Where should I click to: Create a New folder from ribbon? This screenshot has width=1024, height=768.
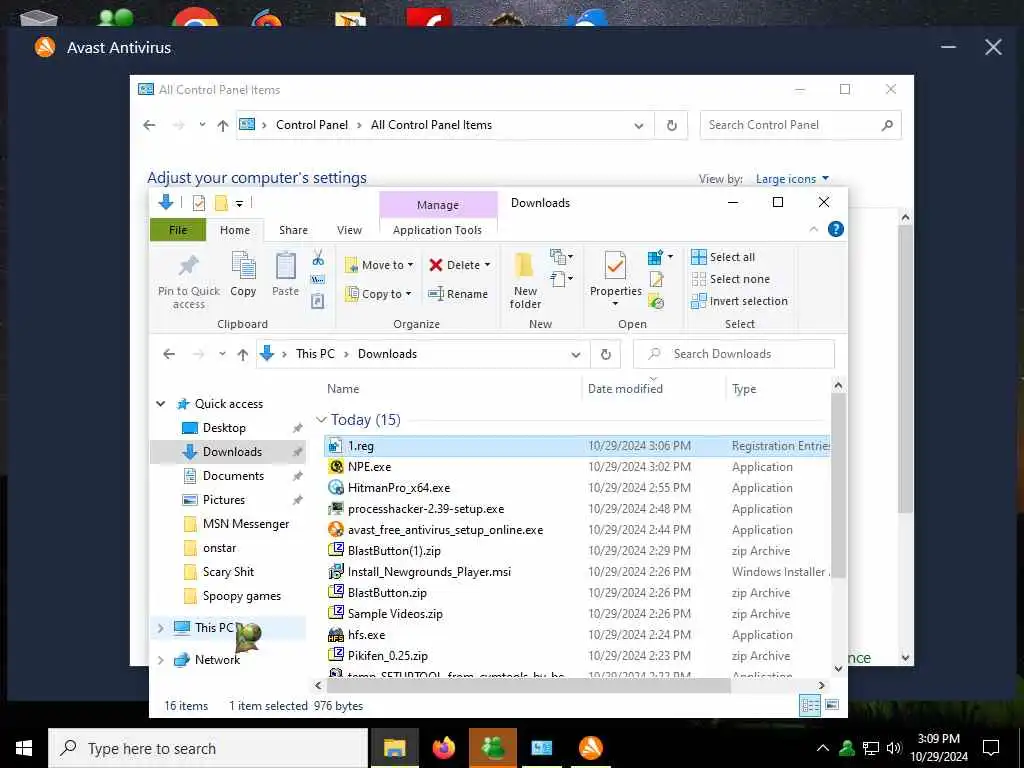pos(525,281)
